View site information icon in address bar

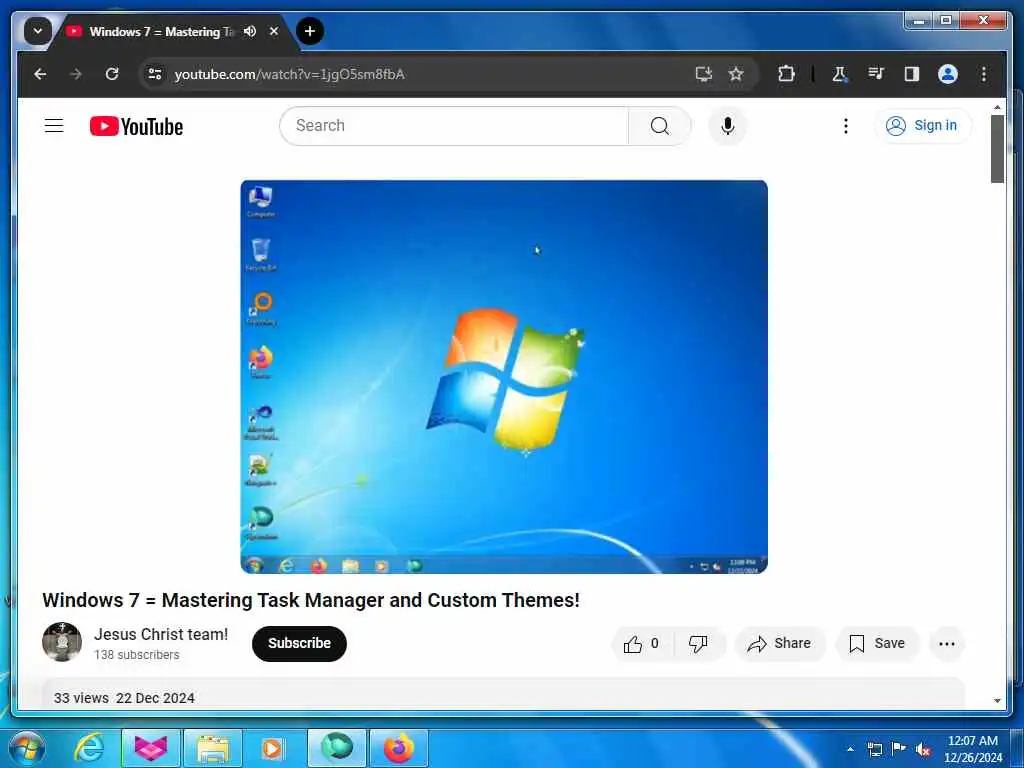155,74
